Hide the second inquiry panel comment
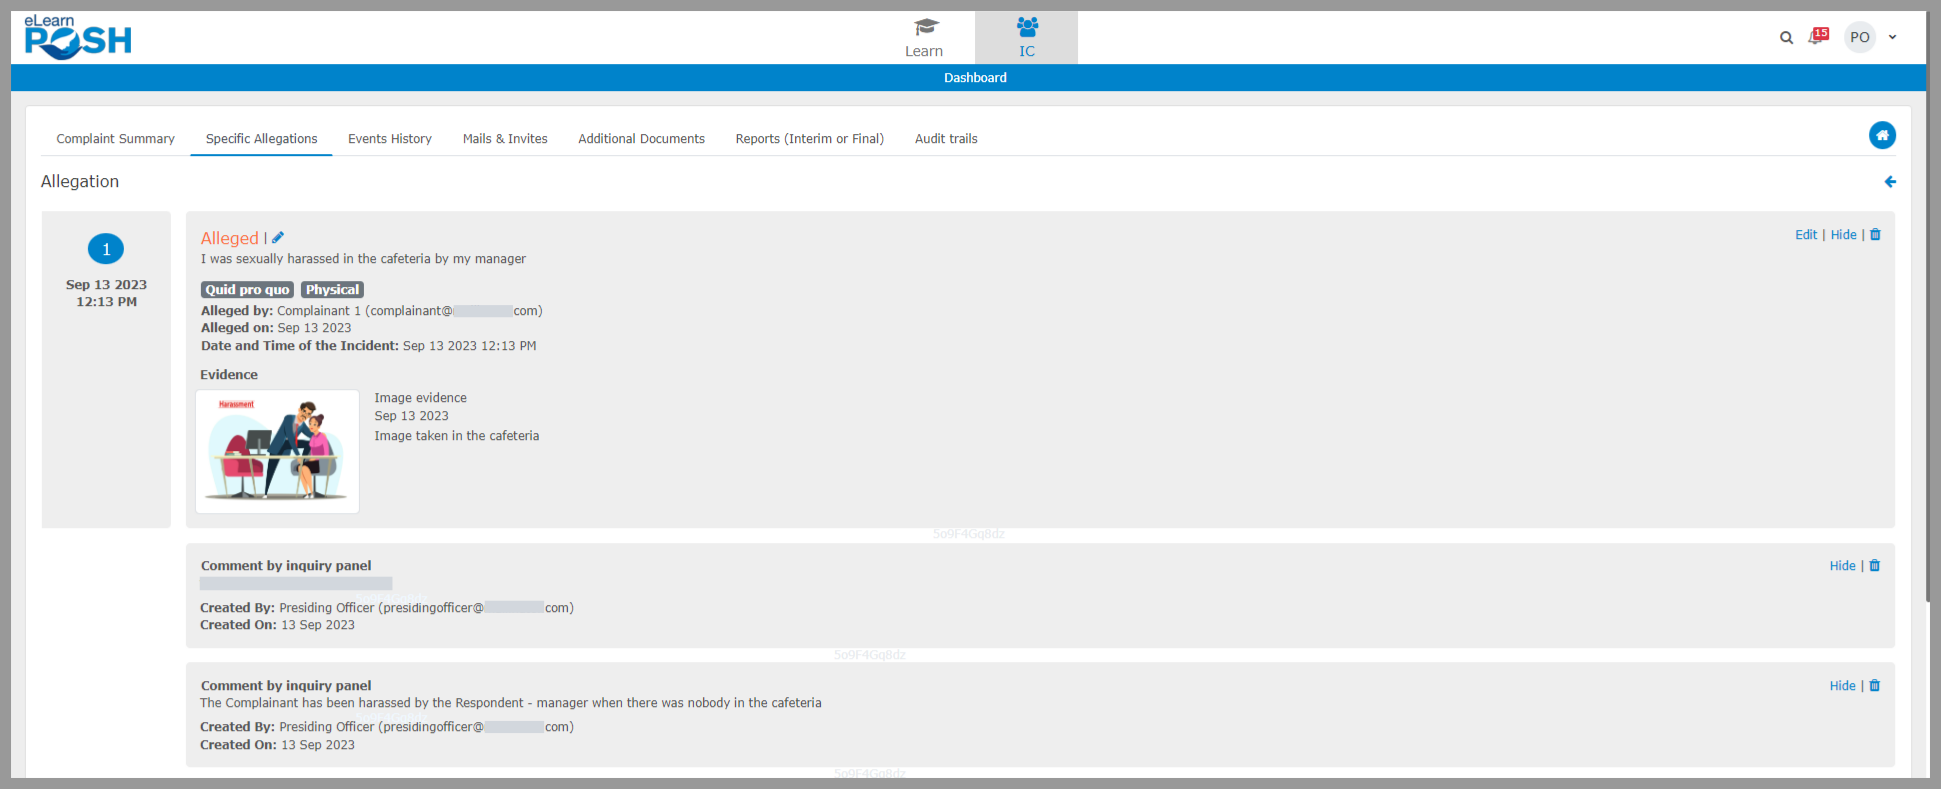 pyautogui.click(x=1842, y=686)
